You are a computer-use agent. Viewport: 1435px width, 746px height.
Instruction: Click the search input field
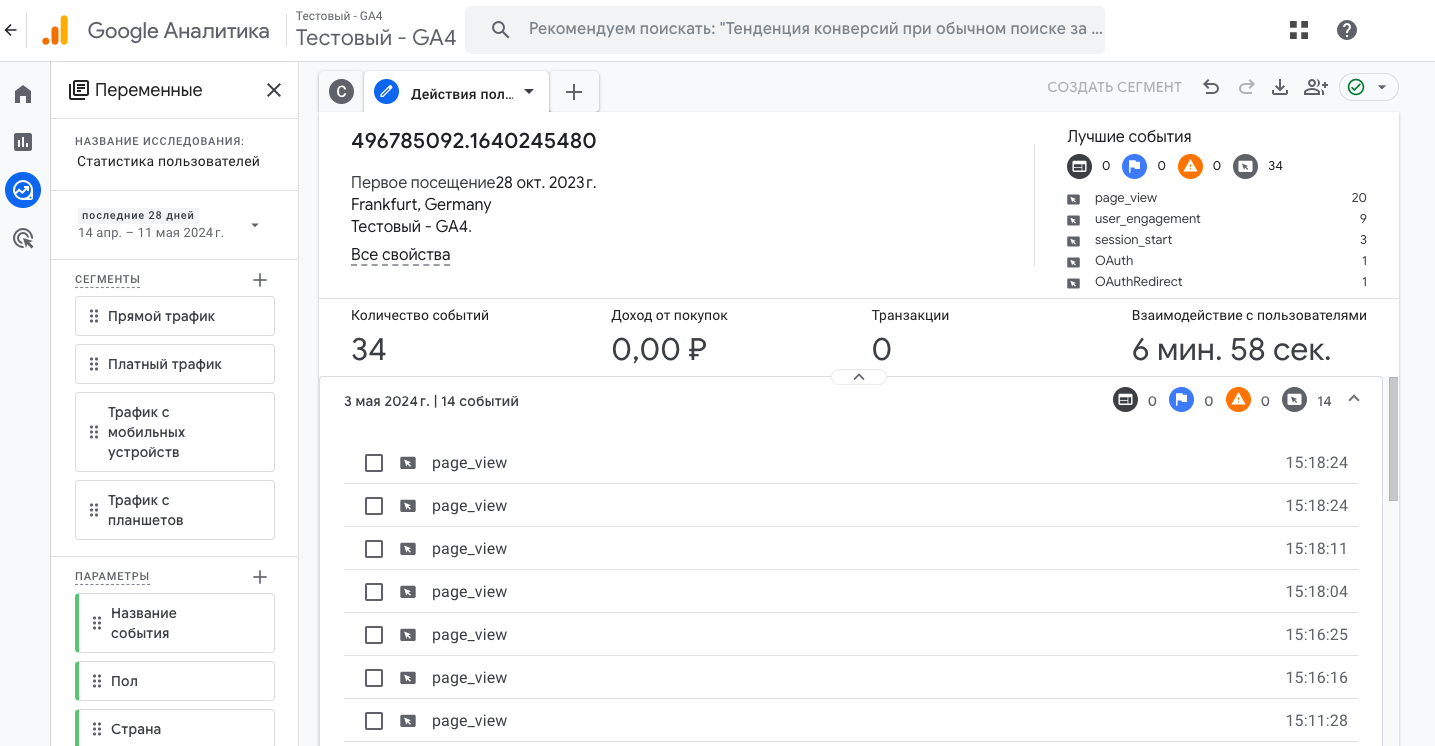(785, 30)
